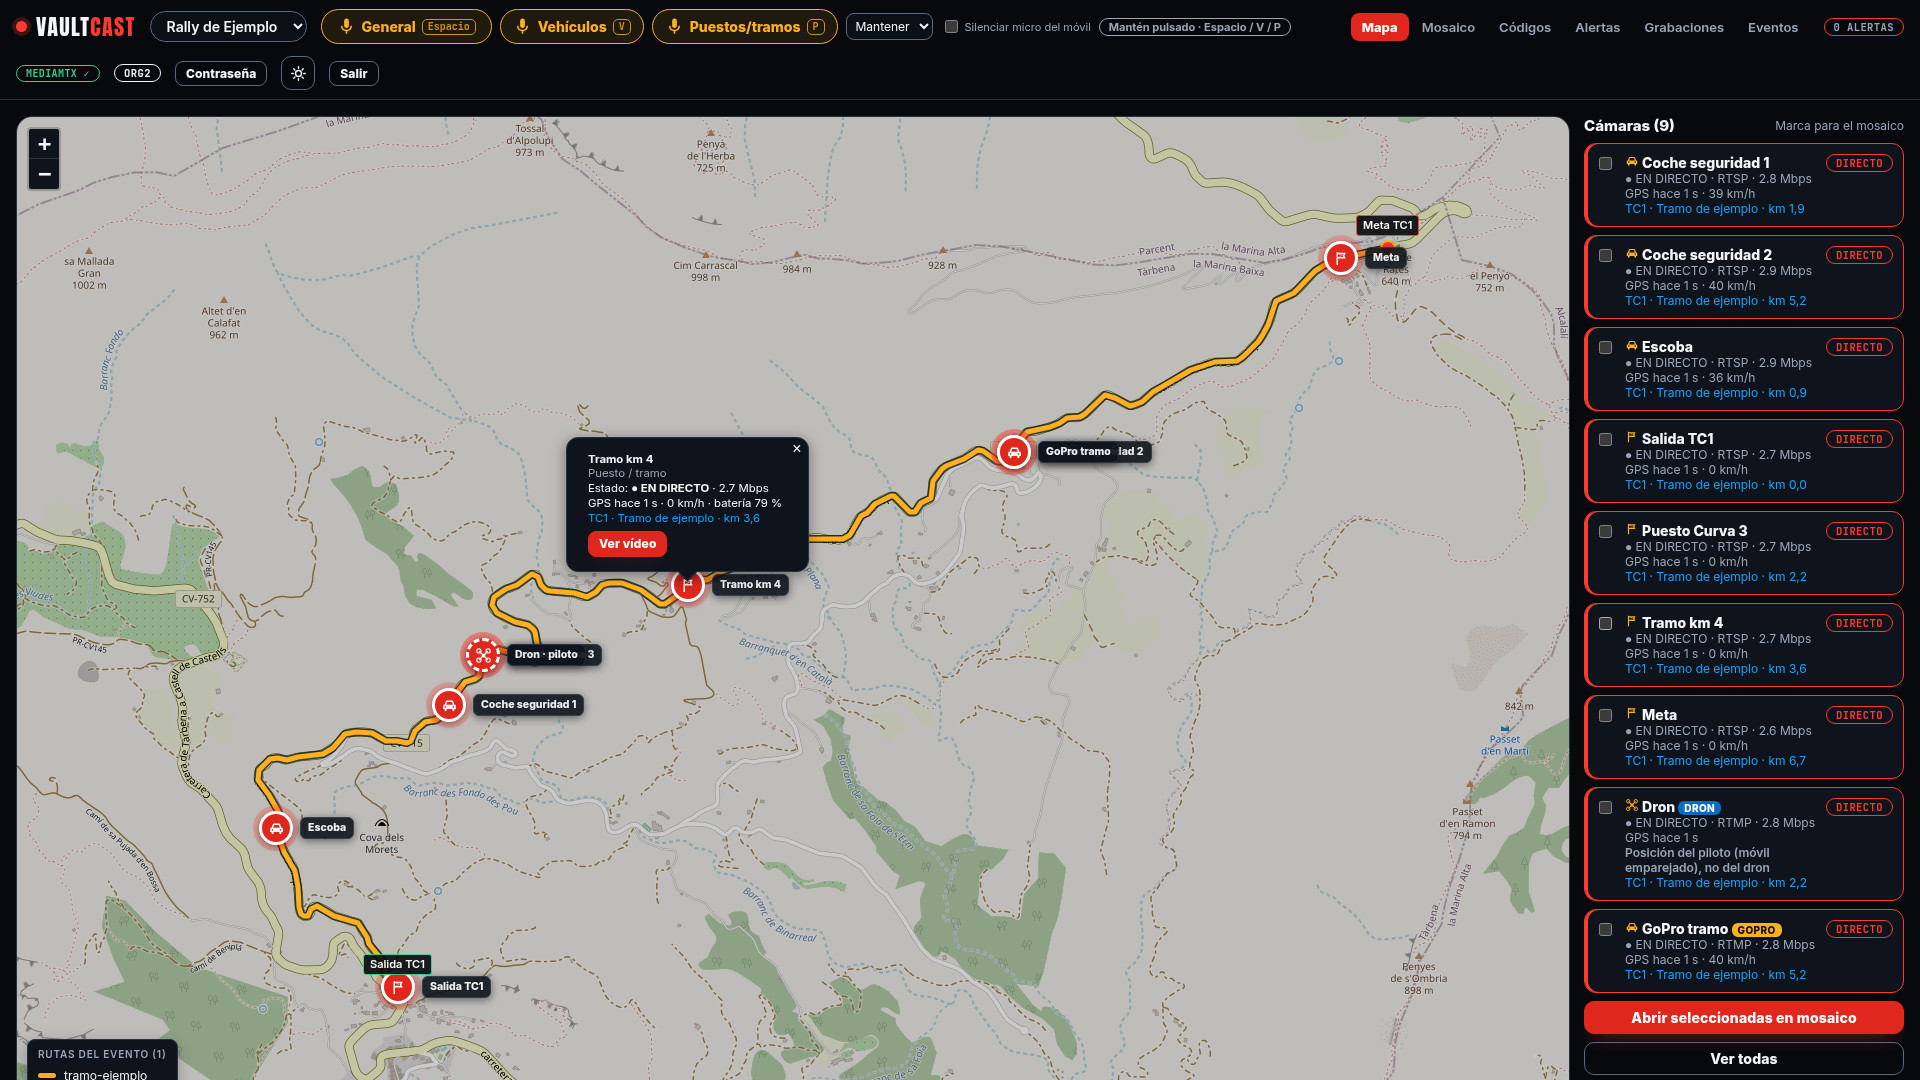Screen dimensions: 1920x1080
Task: Select the Dron piloto map marker
Action: click(483, 655)
